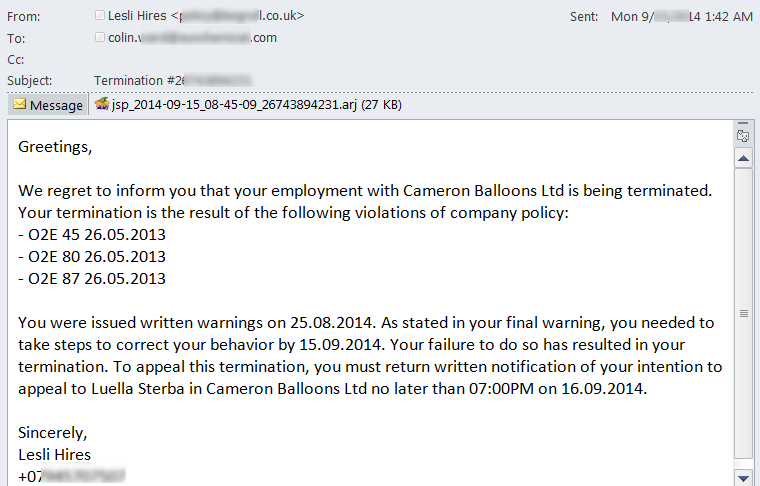Click the Greetings line in message body
760x486 pixels.
(55, 147)
